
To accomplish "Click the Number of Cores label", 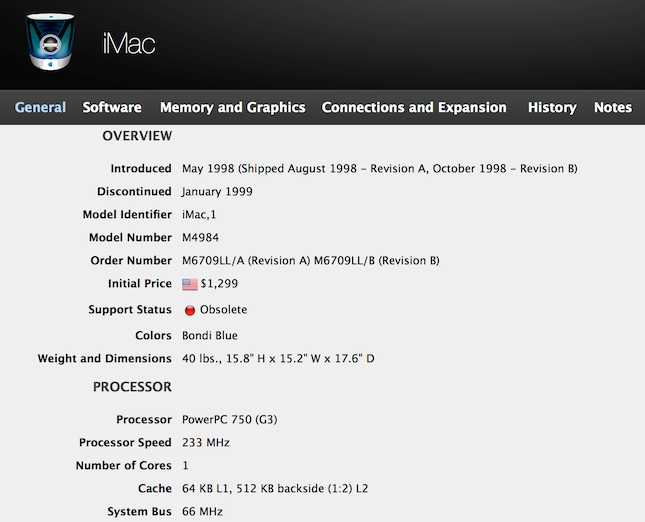I will point(123,466).
